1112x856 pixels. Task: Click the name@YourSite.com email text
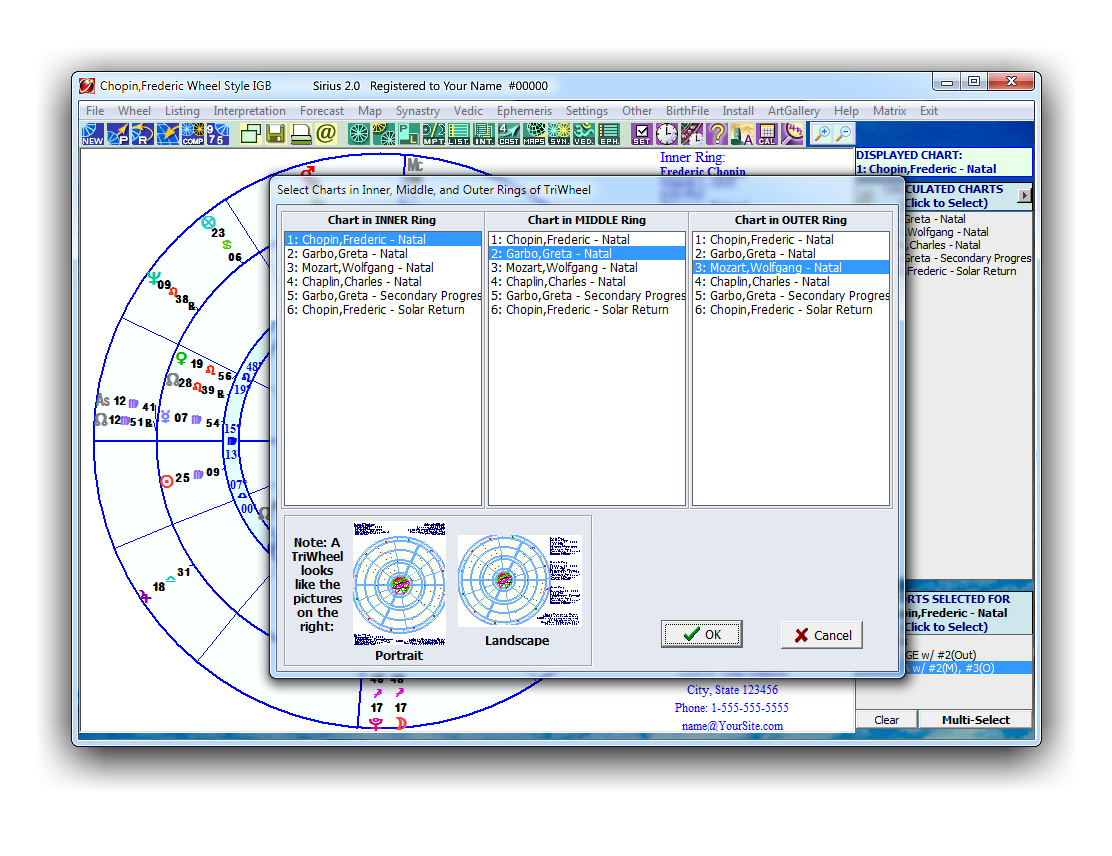[732, 726]
